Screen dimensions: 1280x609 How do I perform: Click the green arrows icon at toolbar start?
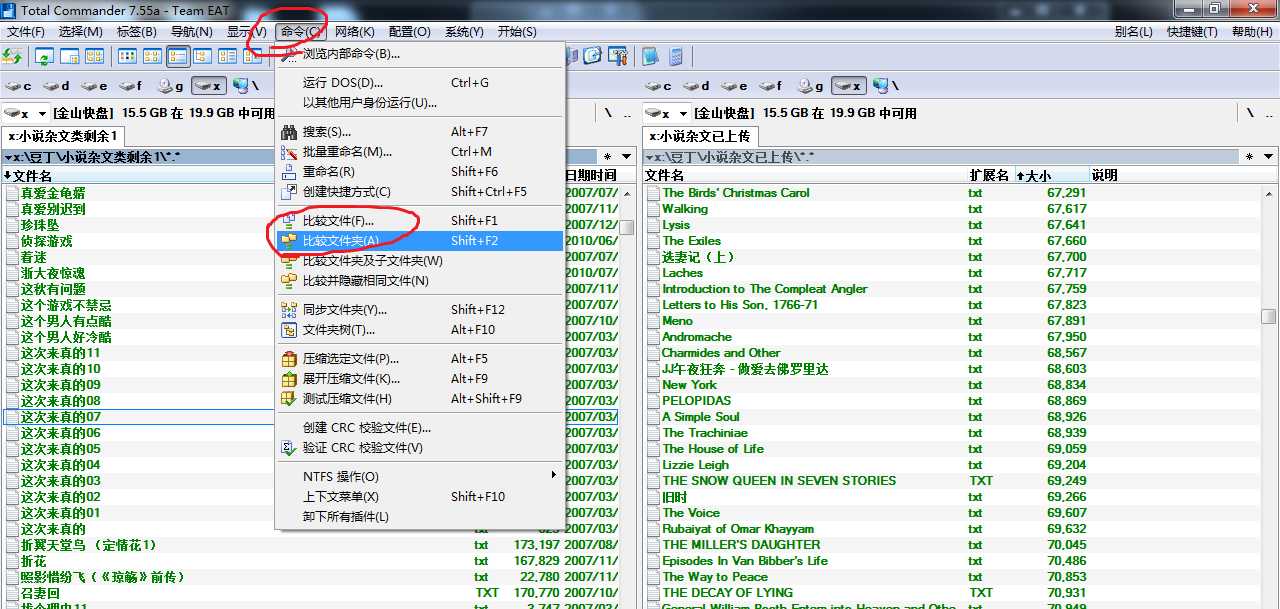click(13, 56)
